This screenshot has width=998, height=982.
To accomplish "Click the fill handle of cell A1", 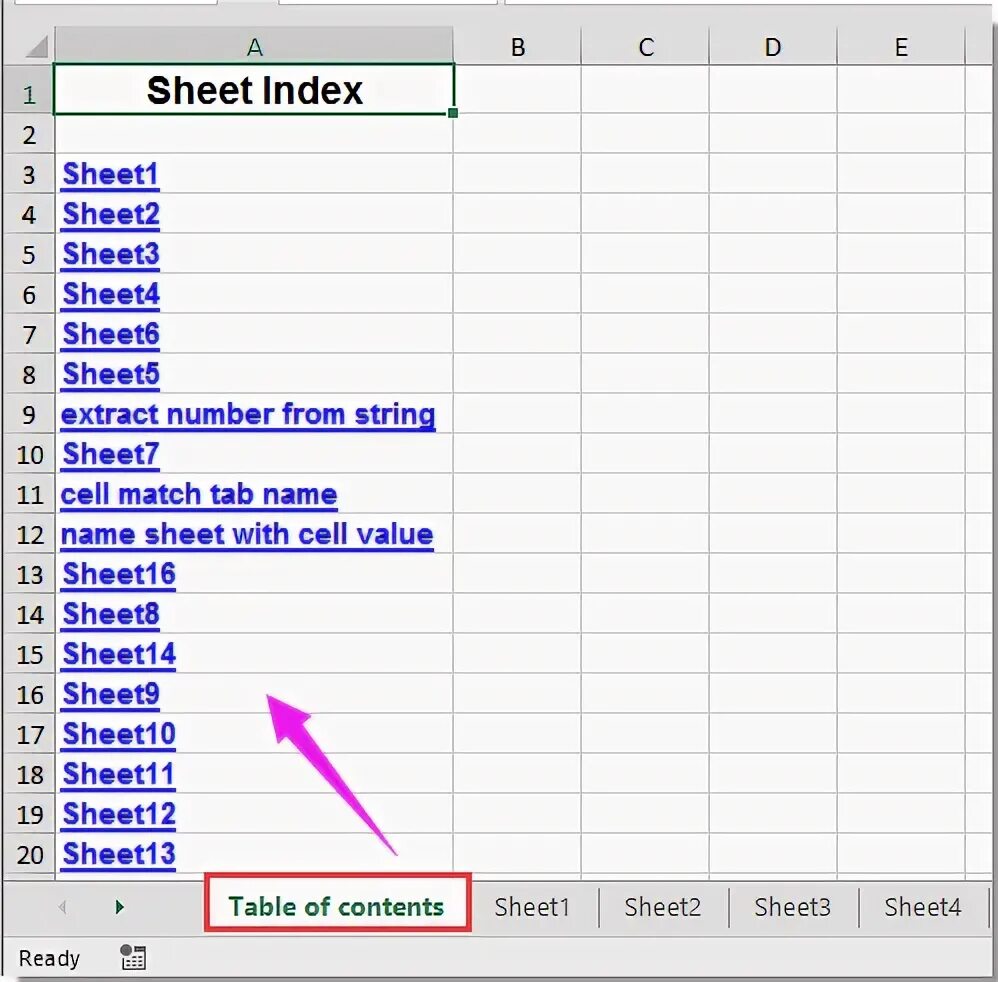I will (453, 113).
